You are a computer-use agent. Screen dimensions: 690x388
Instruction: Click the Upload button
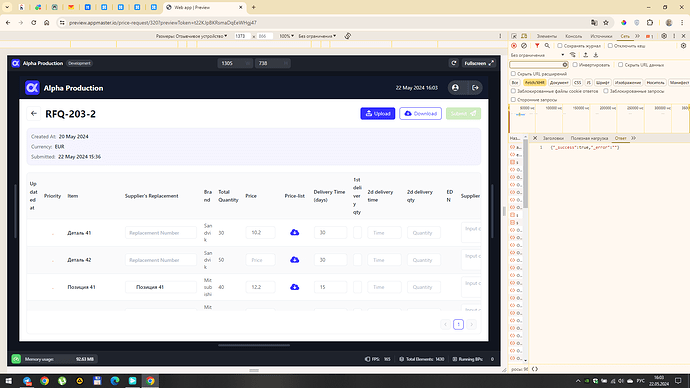(378, 113)
